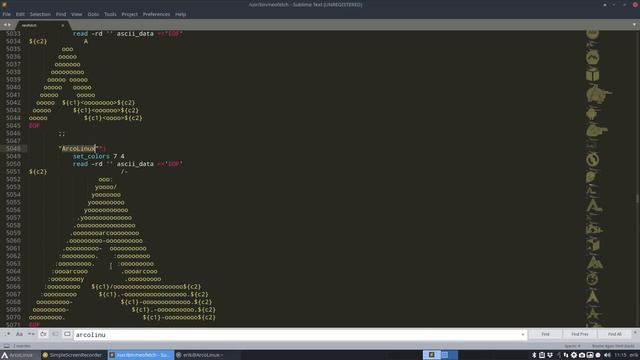Click line number 5045 in gutter
The image size is (640, 360).
(13, 126)
